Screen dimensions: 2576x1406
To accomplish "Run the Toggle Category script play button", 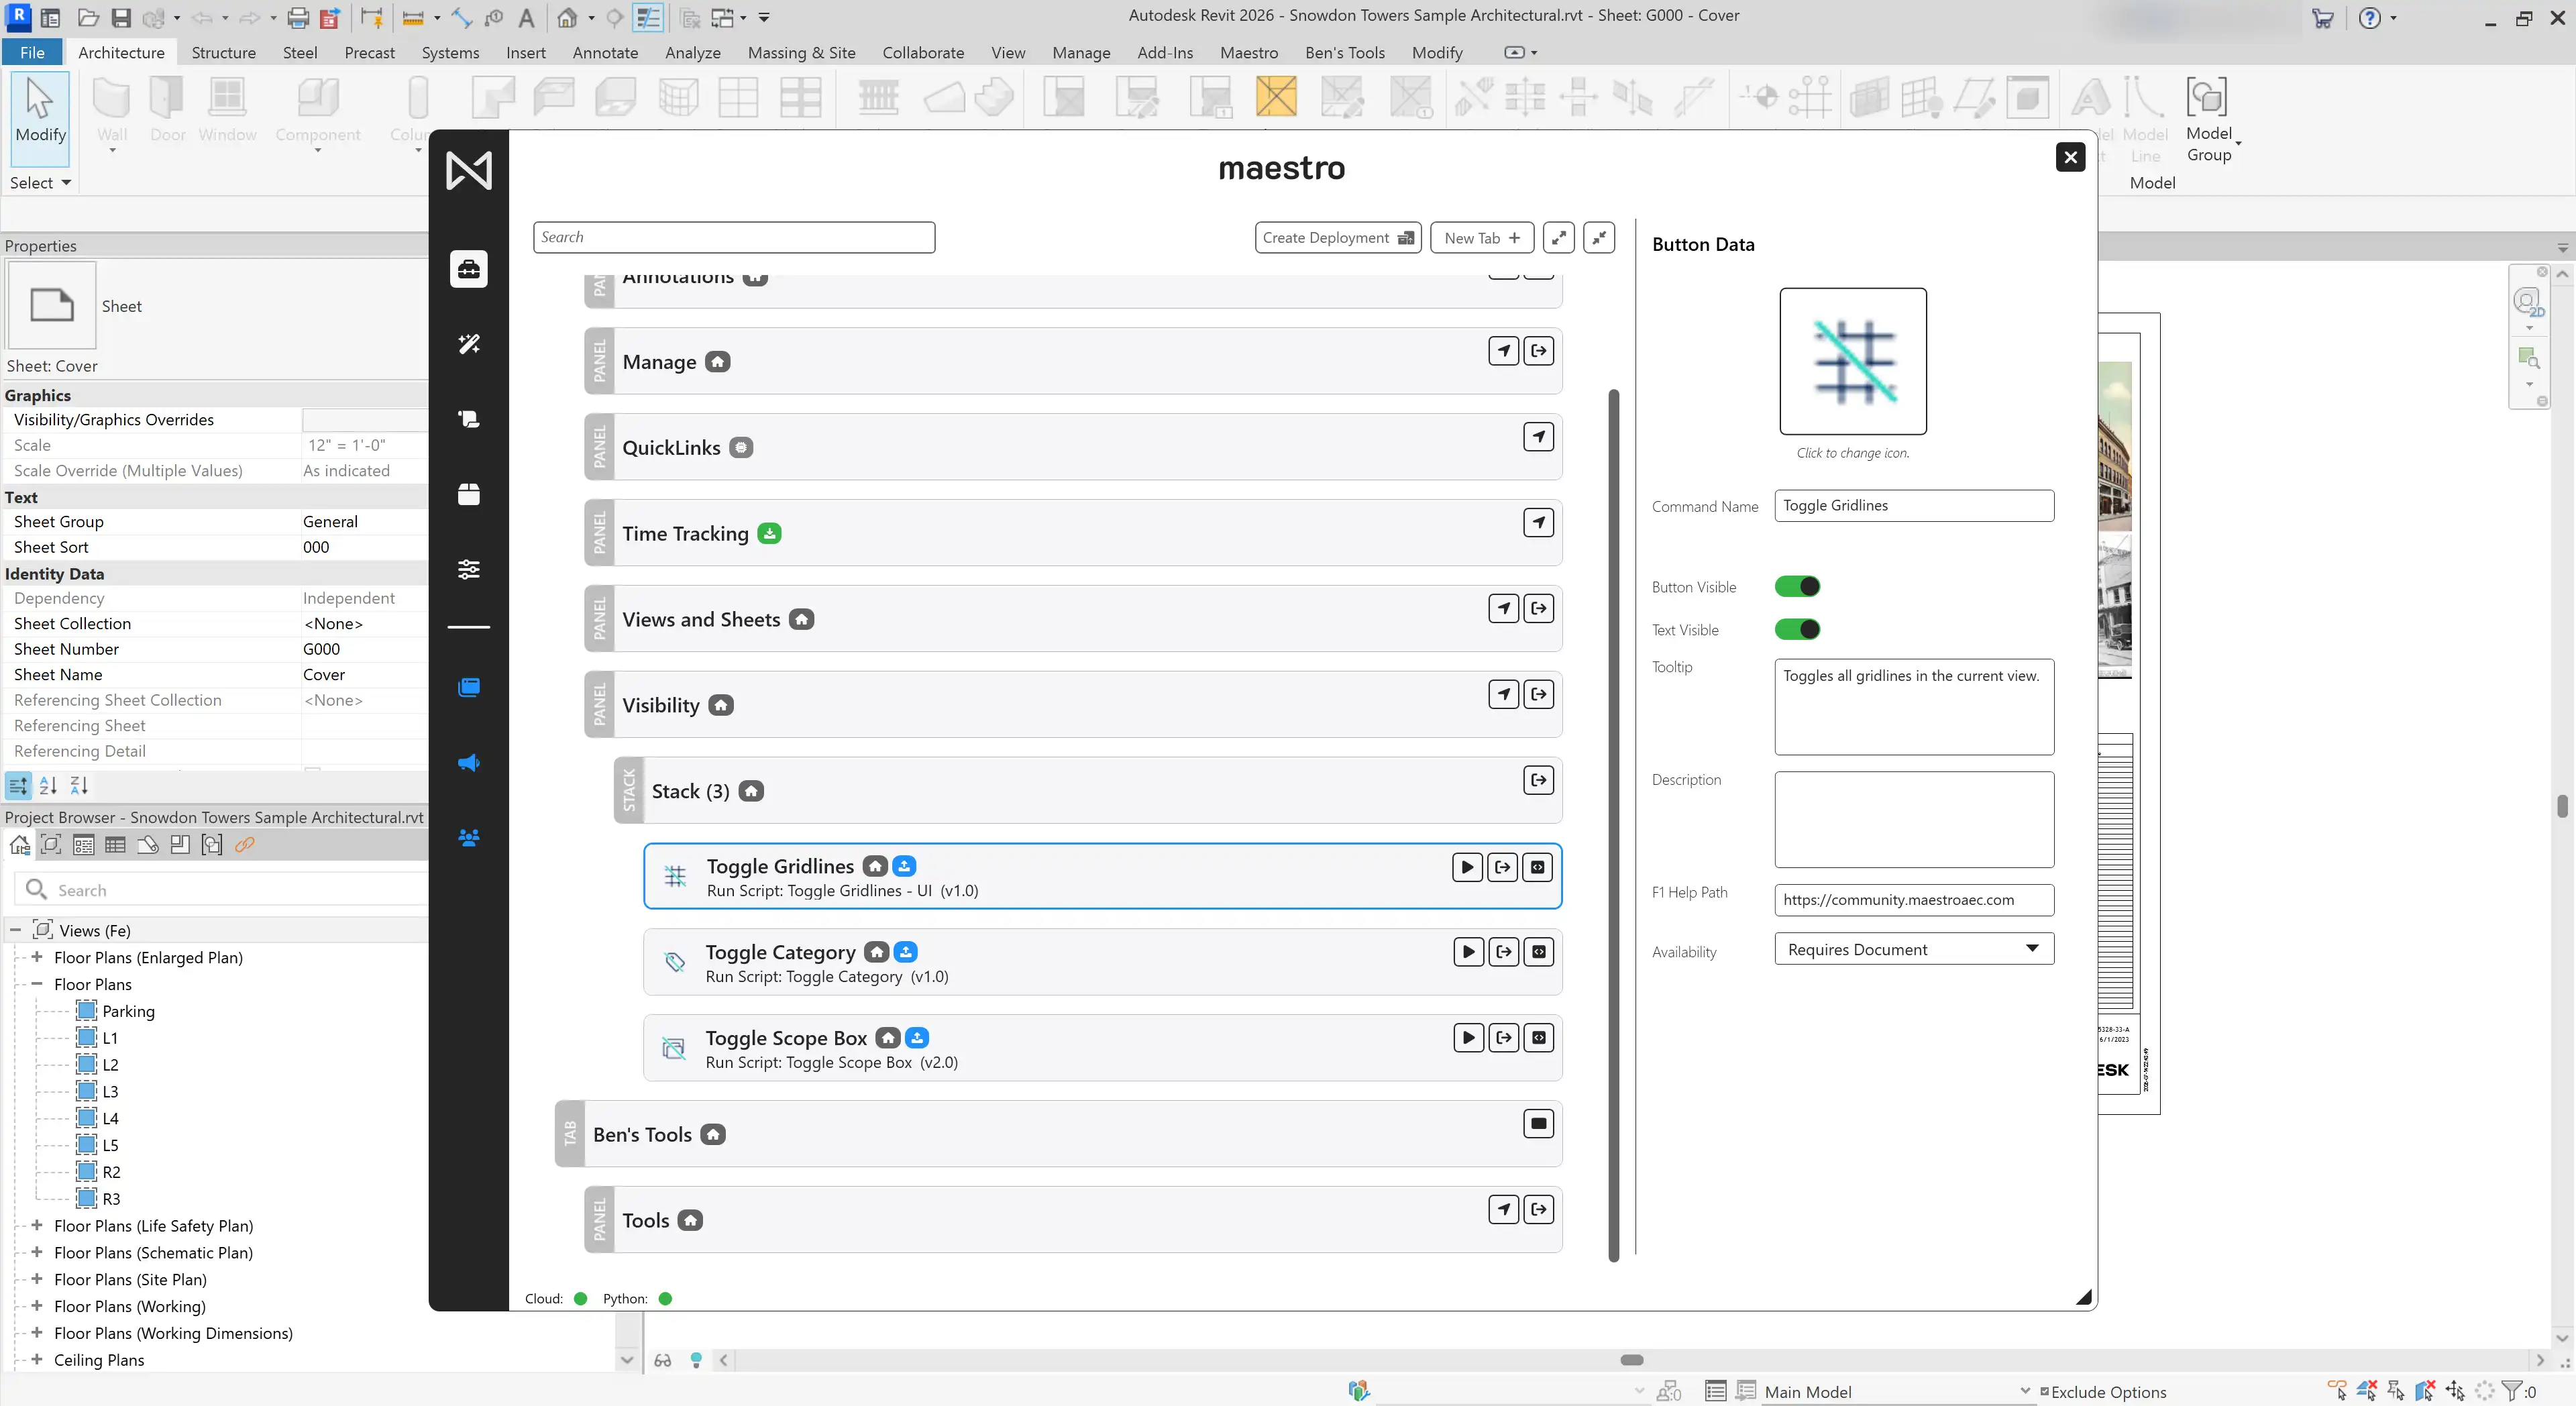I will pyautogui.click(x=1468, y=952).
